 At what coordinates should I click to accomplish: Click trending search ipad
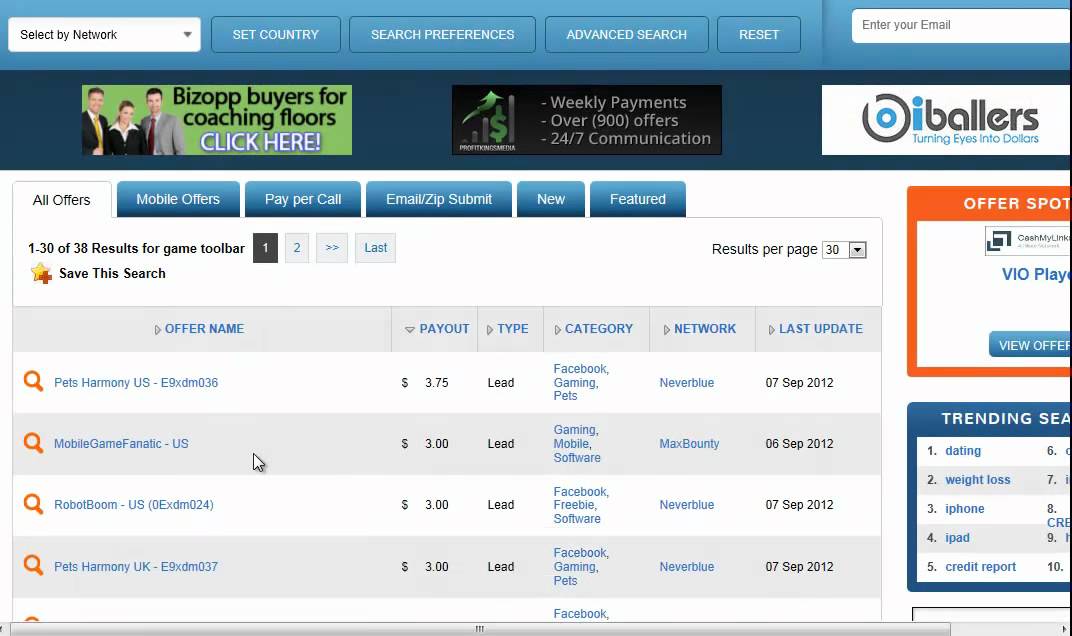[x=957, y=538]
